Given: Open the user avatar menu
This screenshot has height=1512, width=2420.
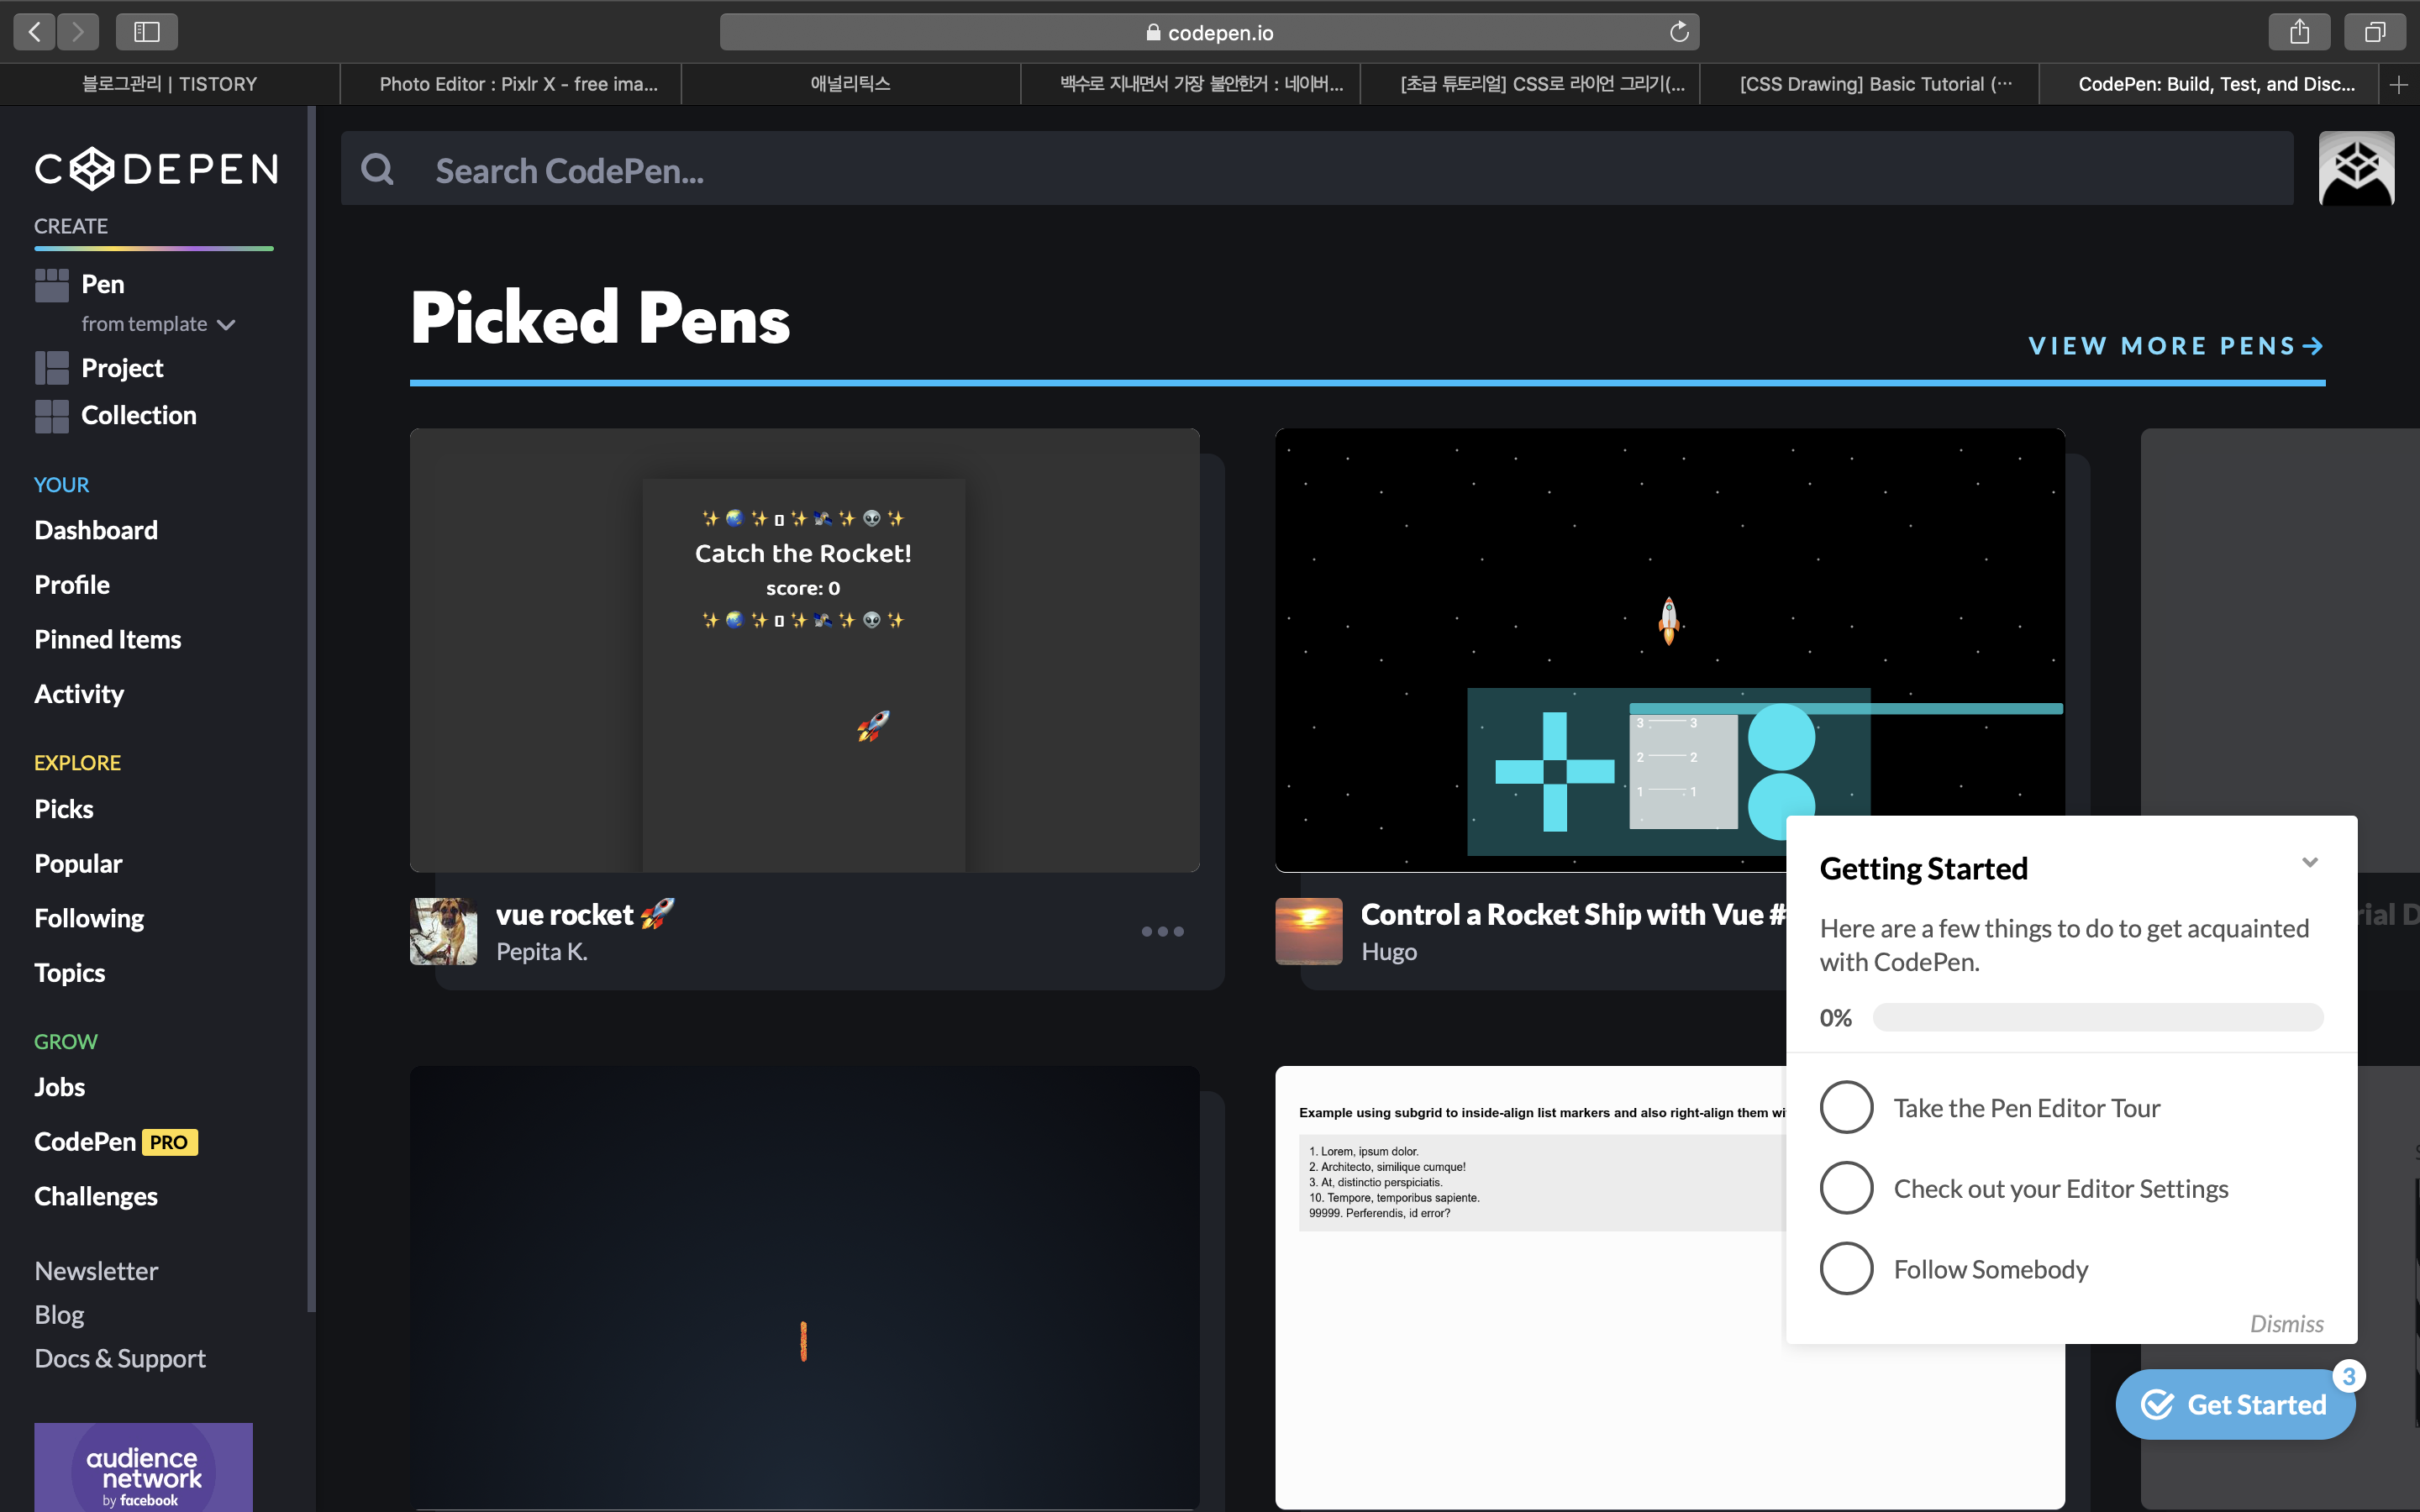Looking at the screenshot, I should [x=2355, y=168].
